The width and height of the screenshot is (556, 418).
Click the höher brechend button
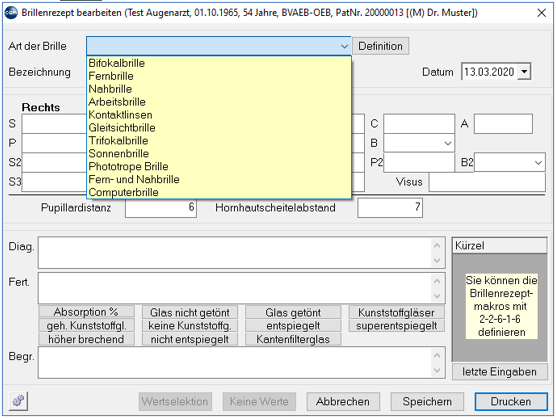(86, 339)
